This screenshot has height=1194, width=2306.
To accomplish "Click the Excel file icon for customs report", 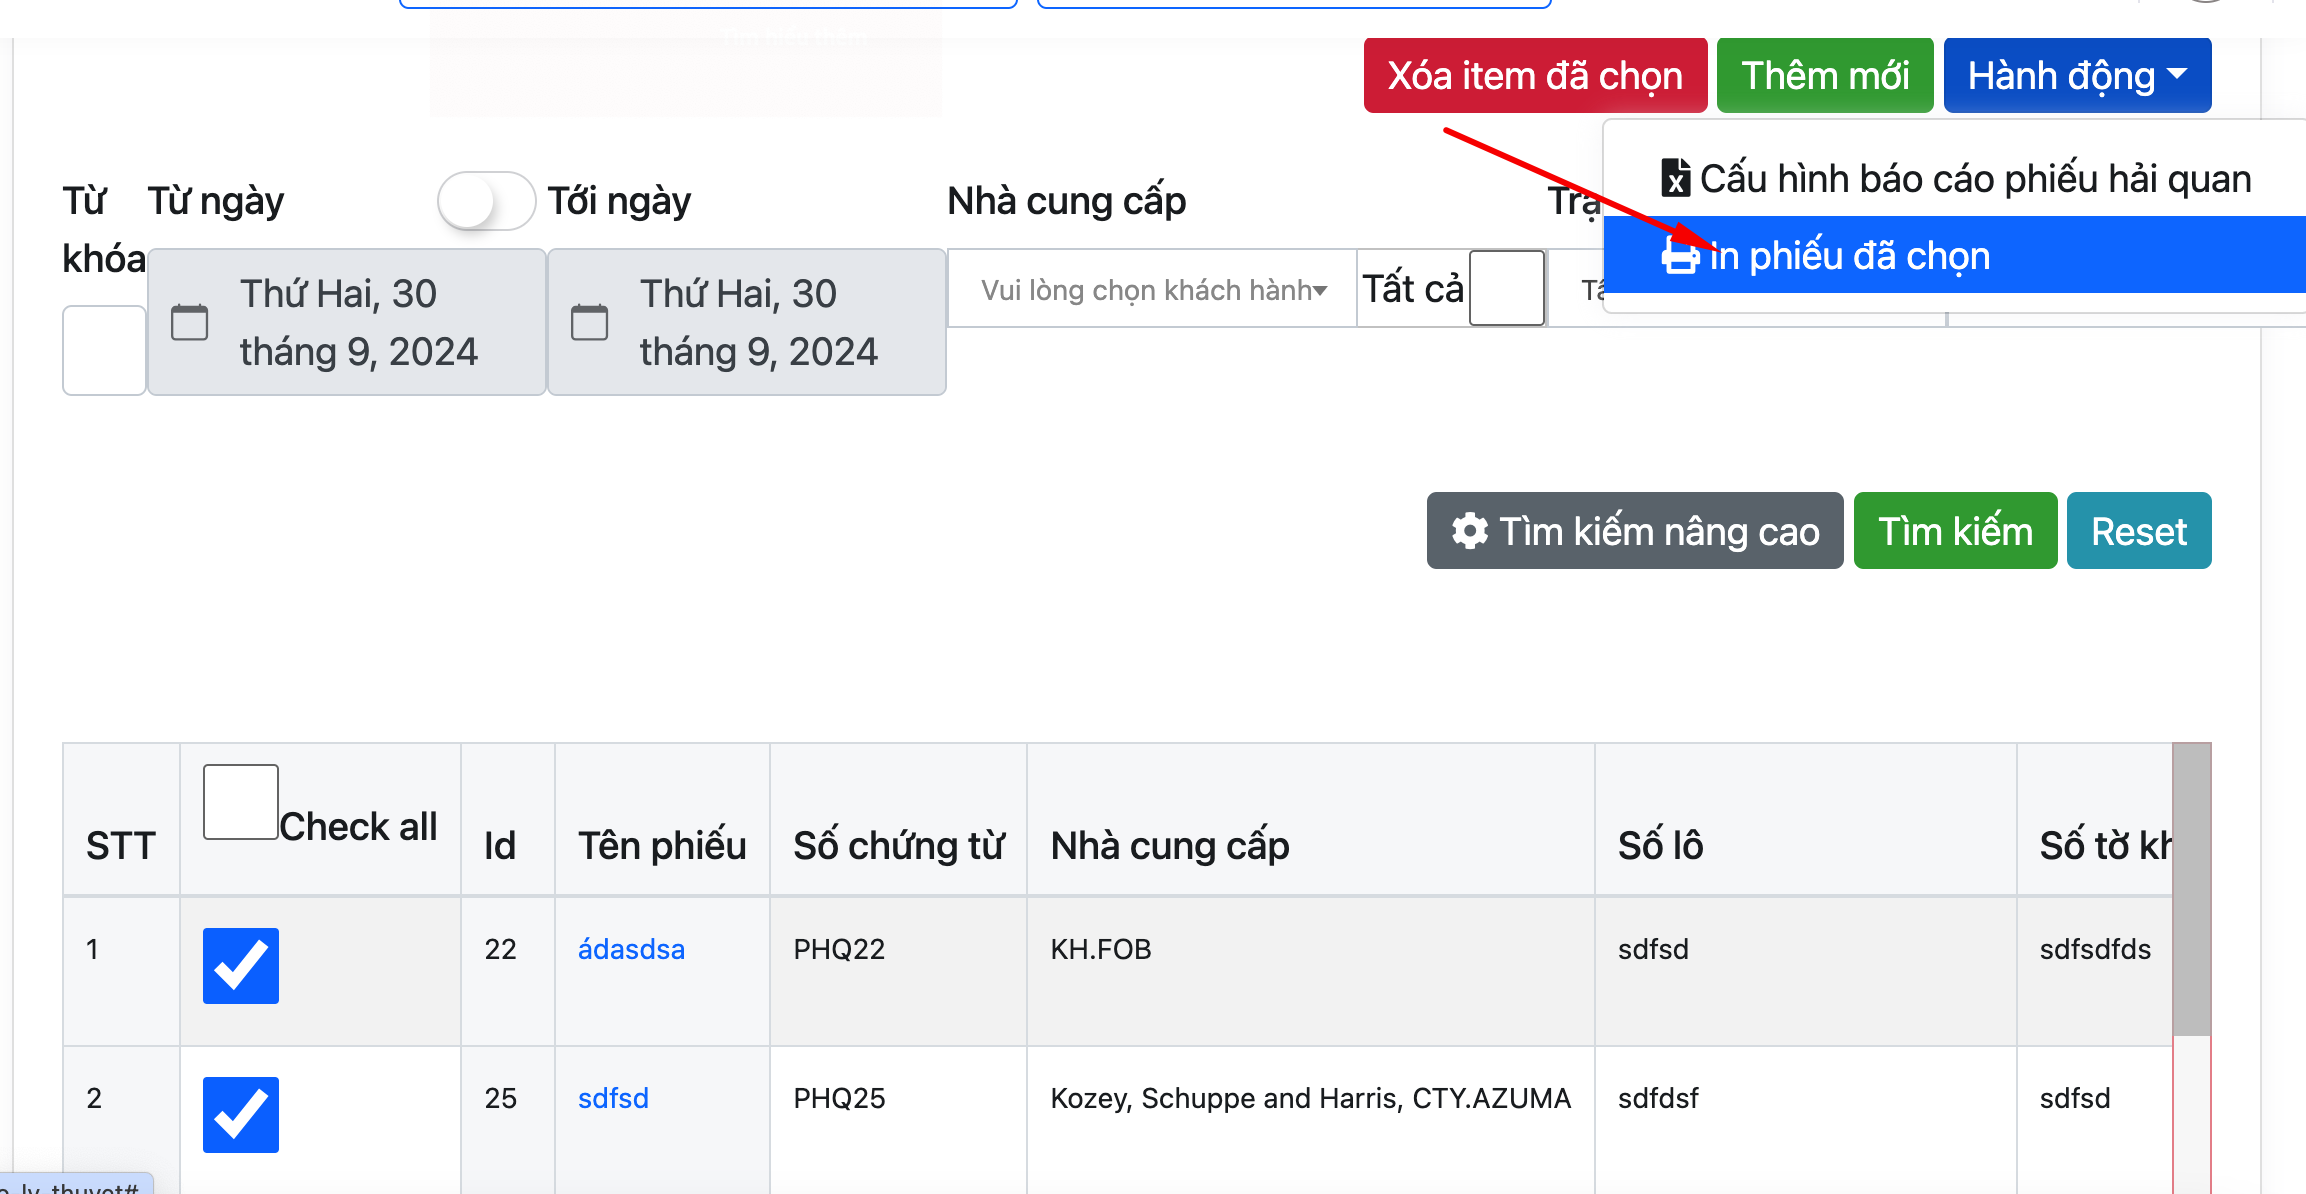I will (x=1675, y=179).
